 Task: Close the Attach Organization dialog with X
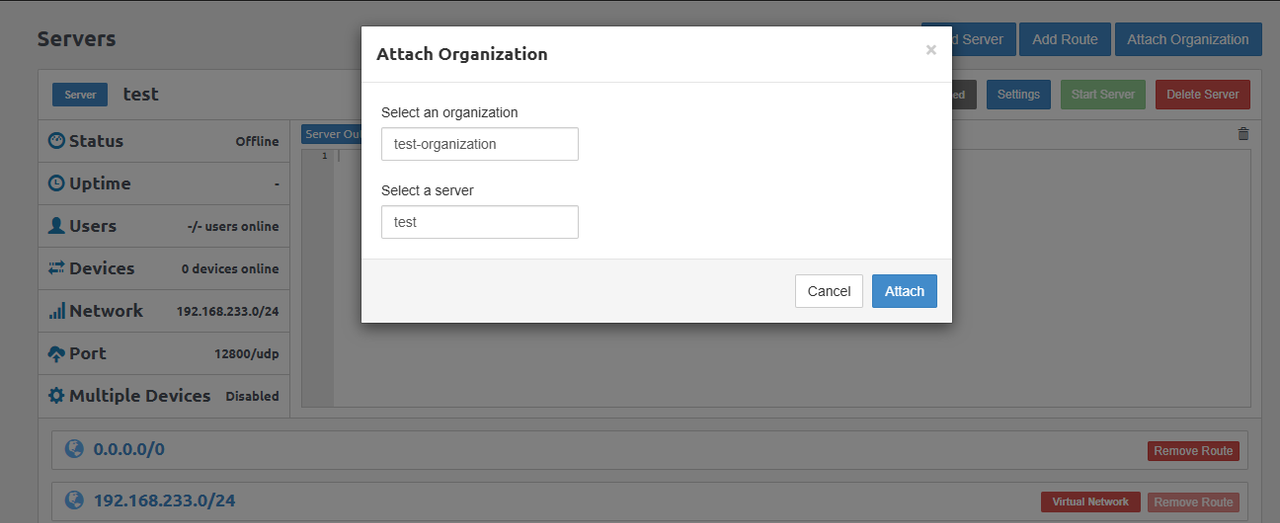931,50
